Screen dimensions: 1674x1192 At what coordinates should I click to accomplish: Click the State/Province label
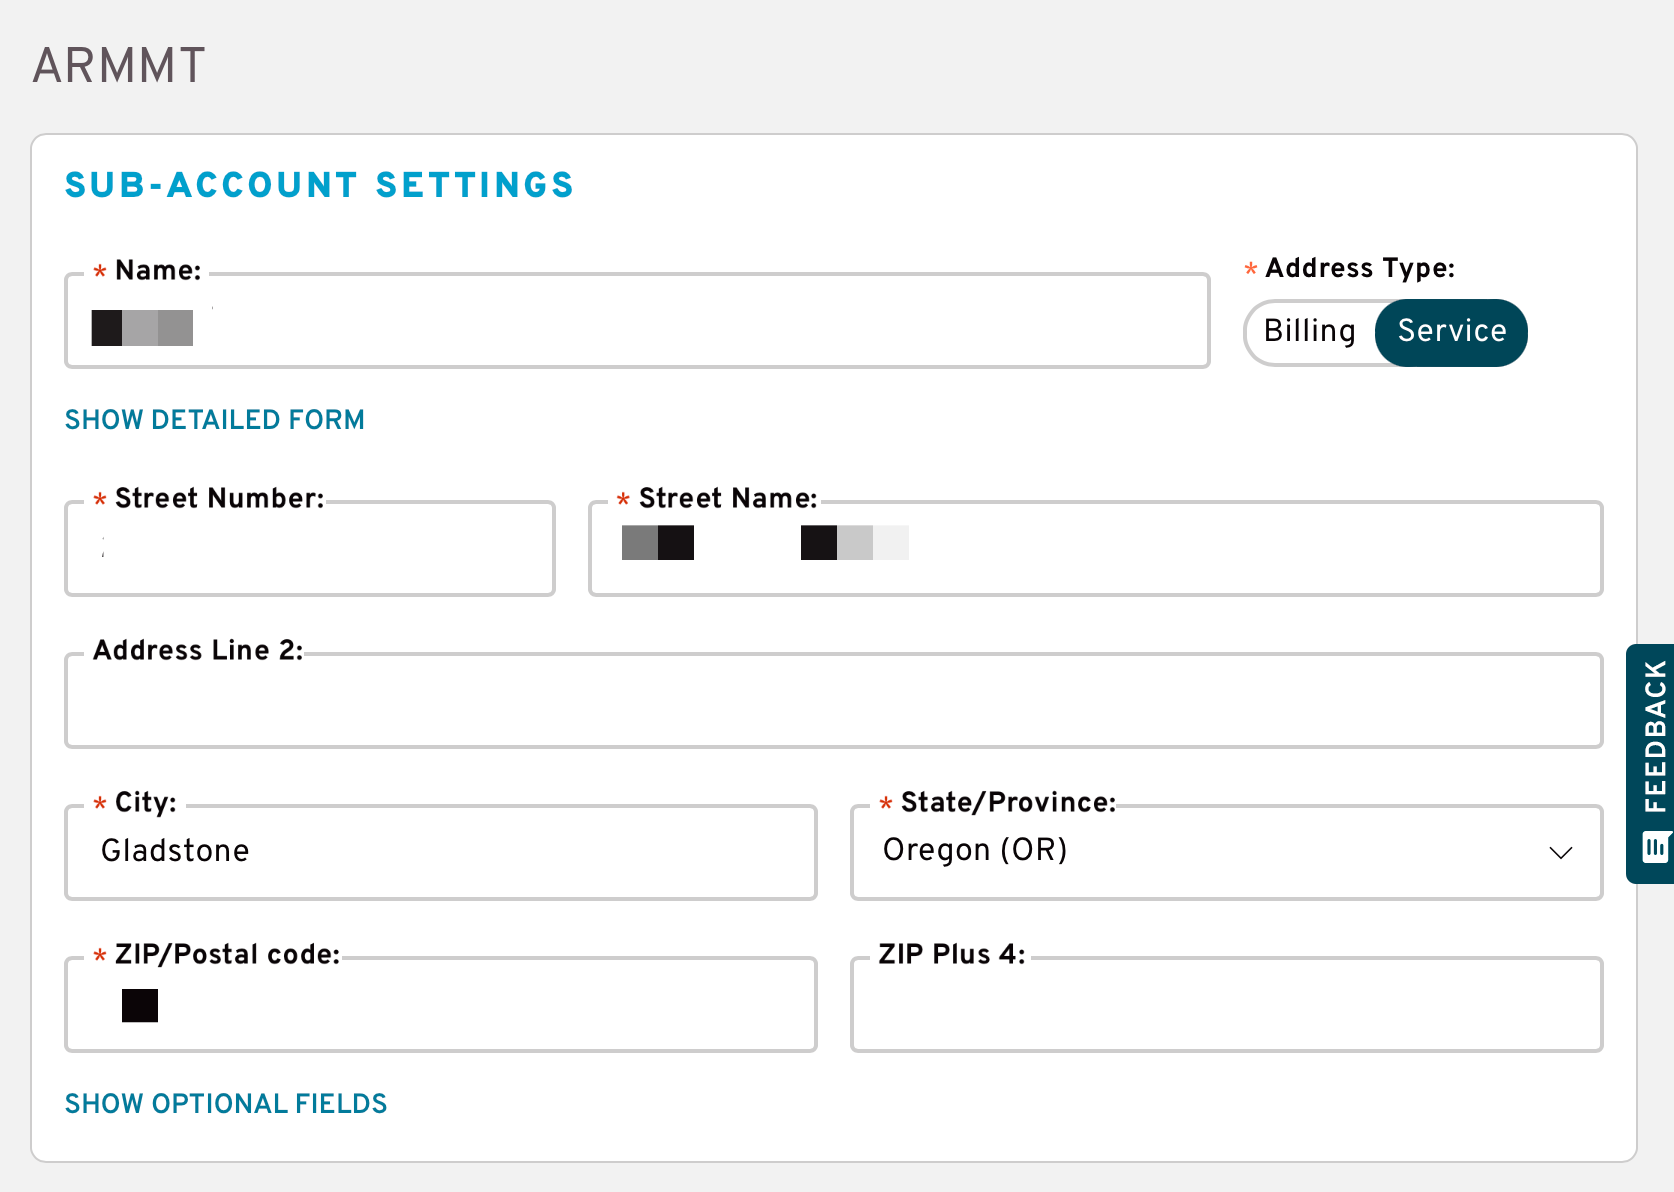(1008, 802)
